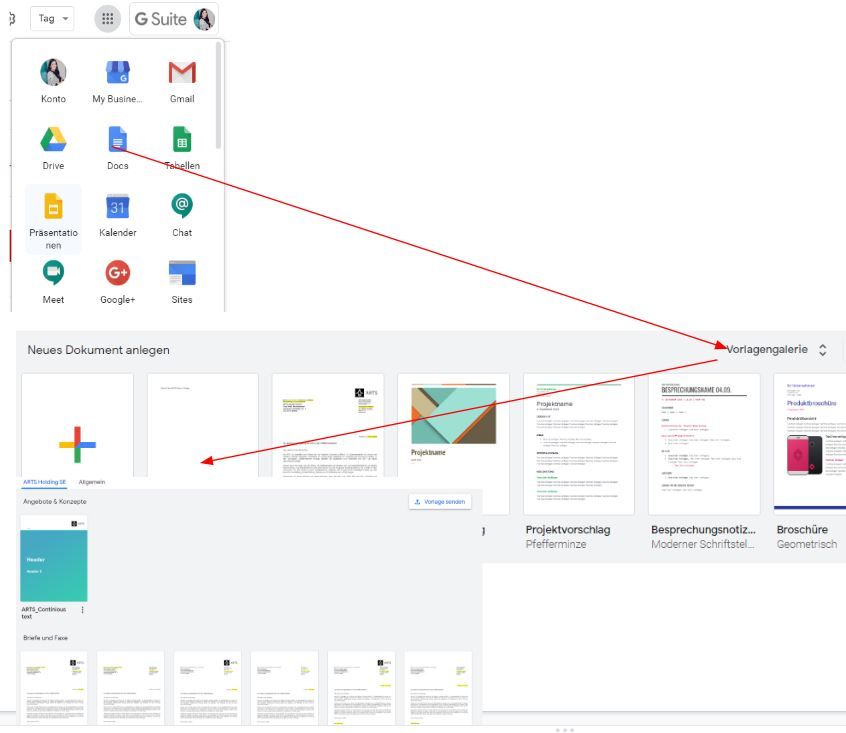Click the apps menu vertical scrollbar
The image size is (846, 733).
pyautogui.click(x=219, y=95)
